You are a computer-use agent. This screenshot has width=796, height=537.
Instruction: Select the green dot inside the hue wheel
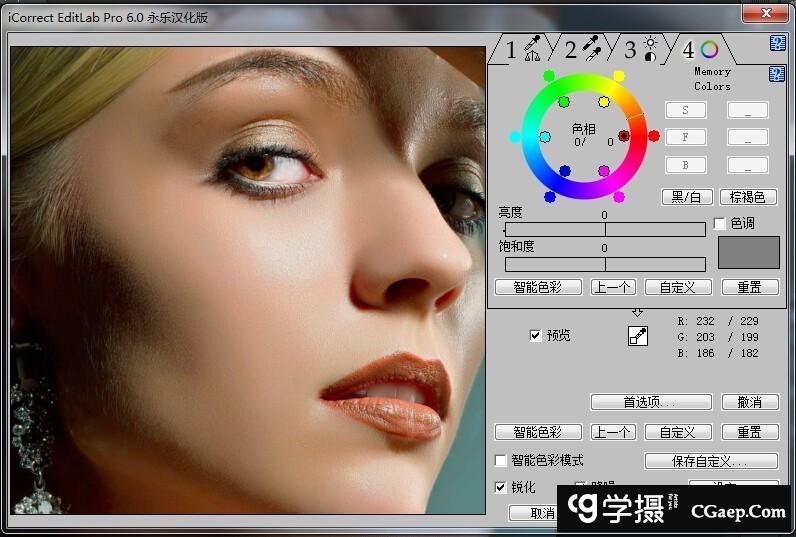tap(564, 102)
